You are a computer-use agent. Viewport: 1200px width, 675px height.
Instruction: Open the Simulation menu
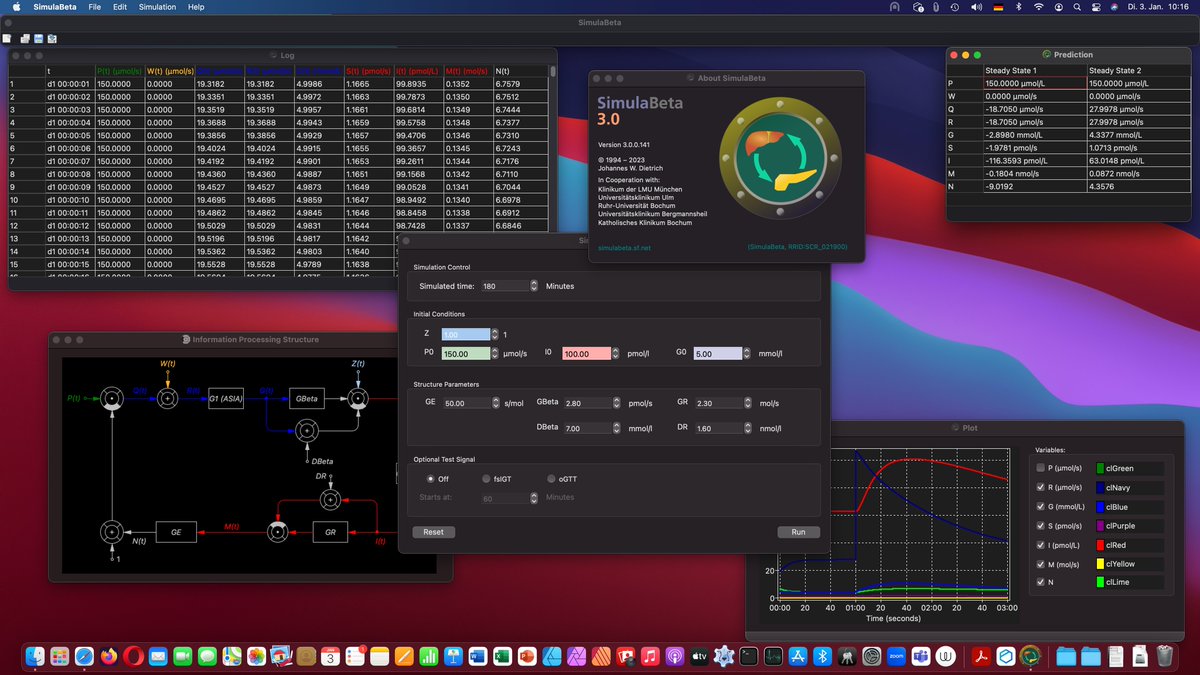(x=157, y=7)
